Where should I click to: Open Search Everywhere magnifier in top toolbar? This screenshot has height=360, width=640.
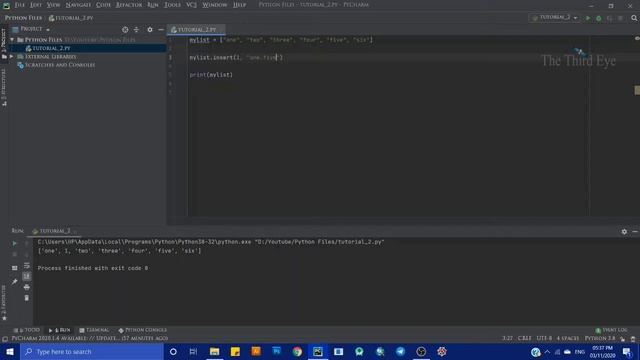pos(634,18)
